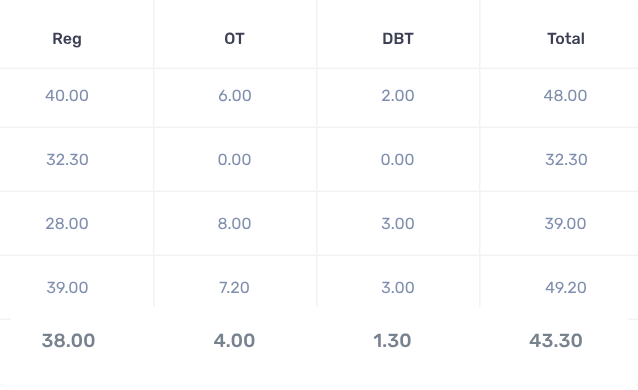Viewport: 638px width, 390px height.
Task: Click the Total column header
Action: (x=566, y=39)
